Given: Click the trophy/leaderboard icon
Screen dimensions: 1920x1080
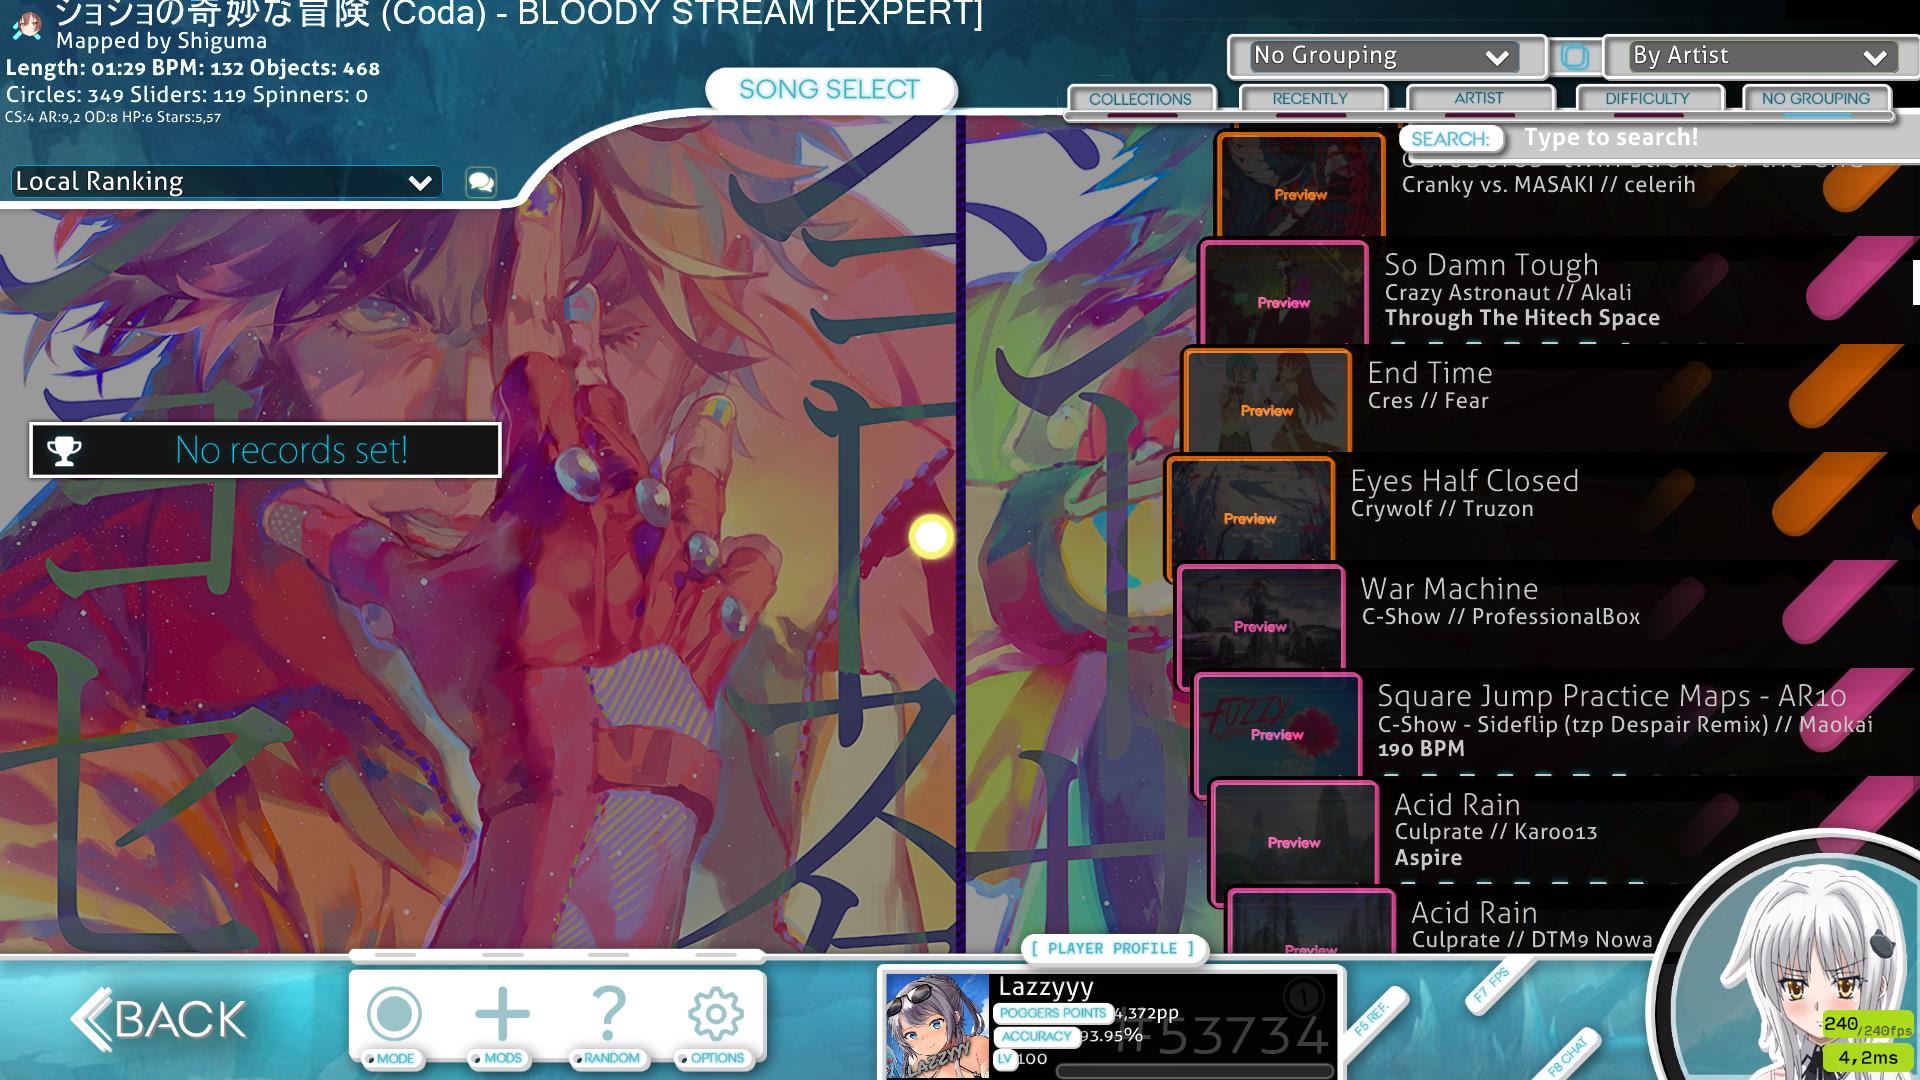Looking at the screenshot, I should [x=62, y=451].
